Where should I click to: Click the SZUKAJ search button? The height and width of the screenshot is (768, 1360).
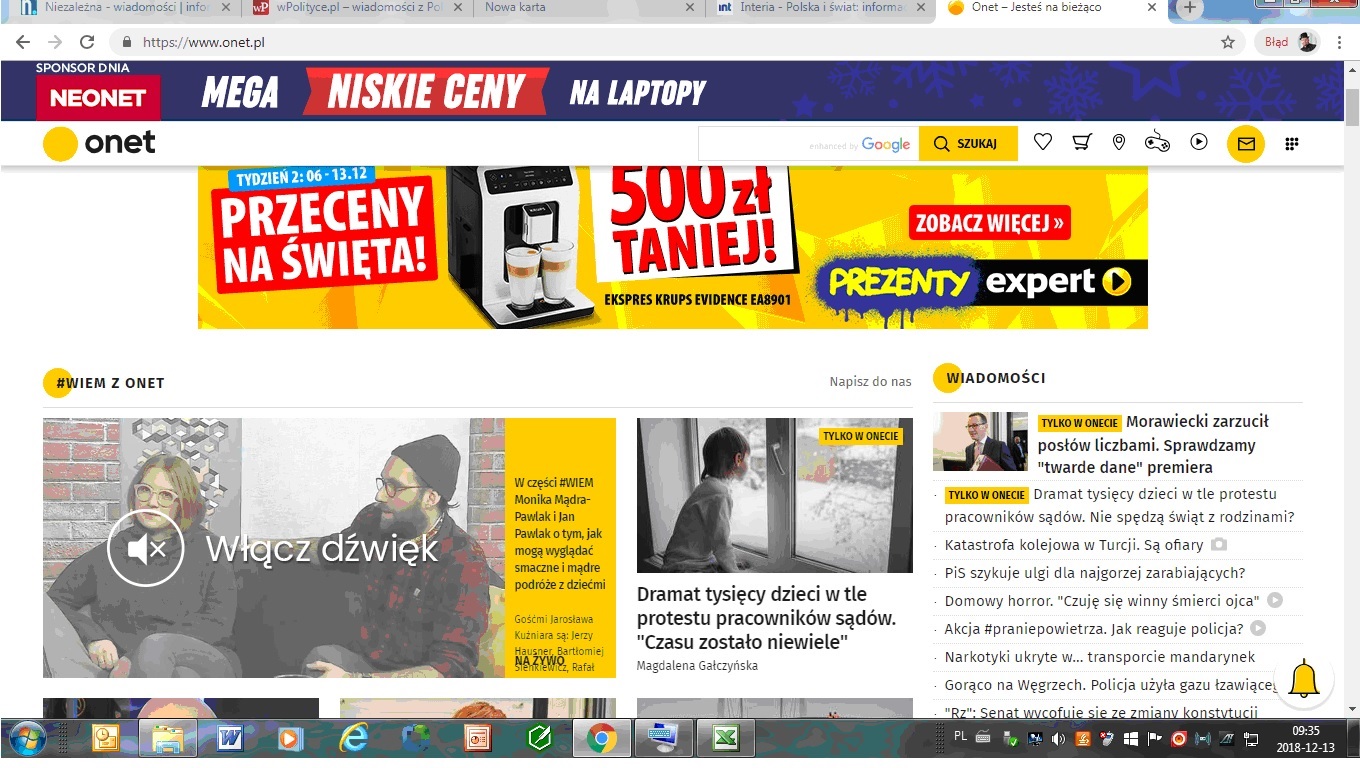968,144
